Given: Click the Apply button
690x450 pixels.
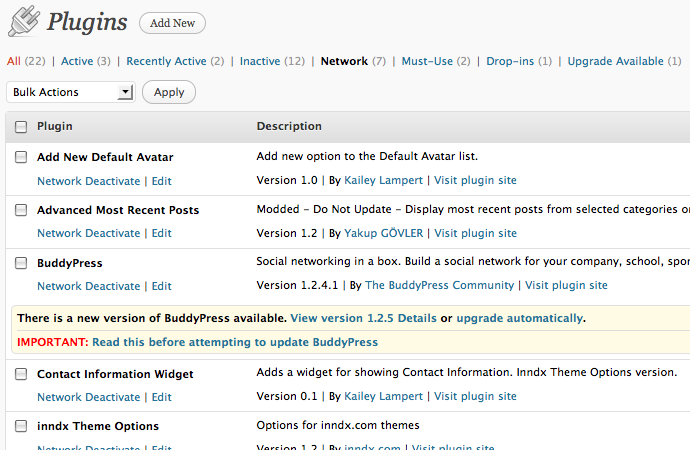Looking at the screenshot, I should coord(169,92).
